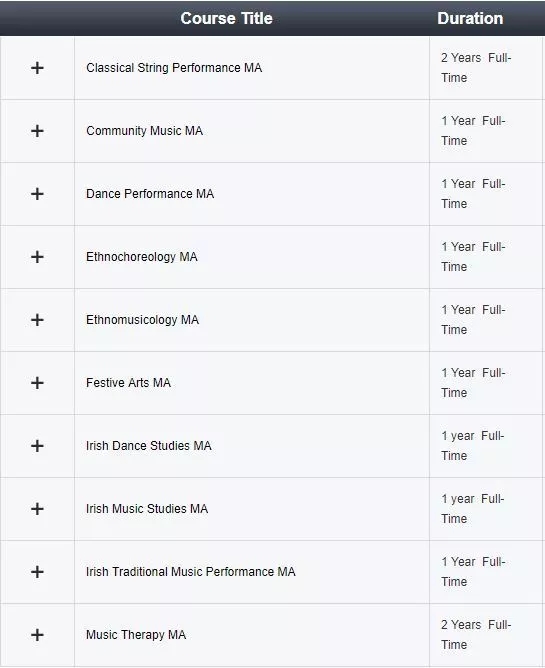This screenshot has width=545, height=668.
Task: Open the Community Music MA course title
Action: pos(144,131)
